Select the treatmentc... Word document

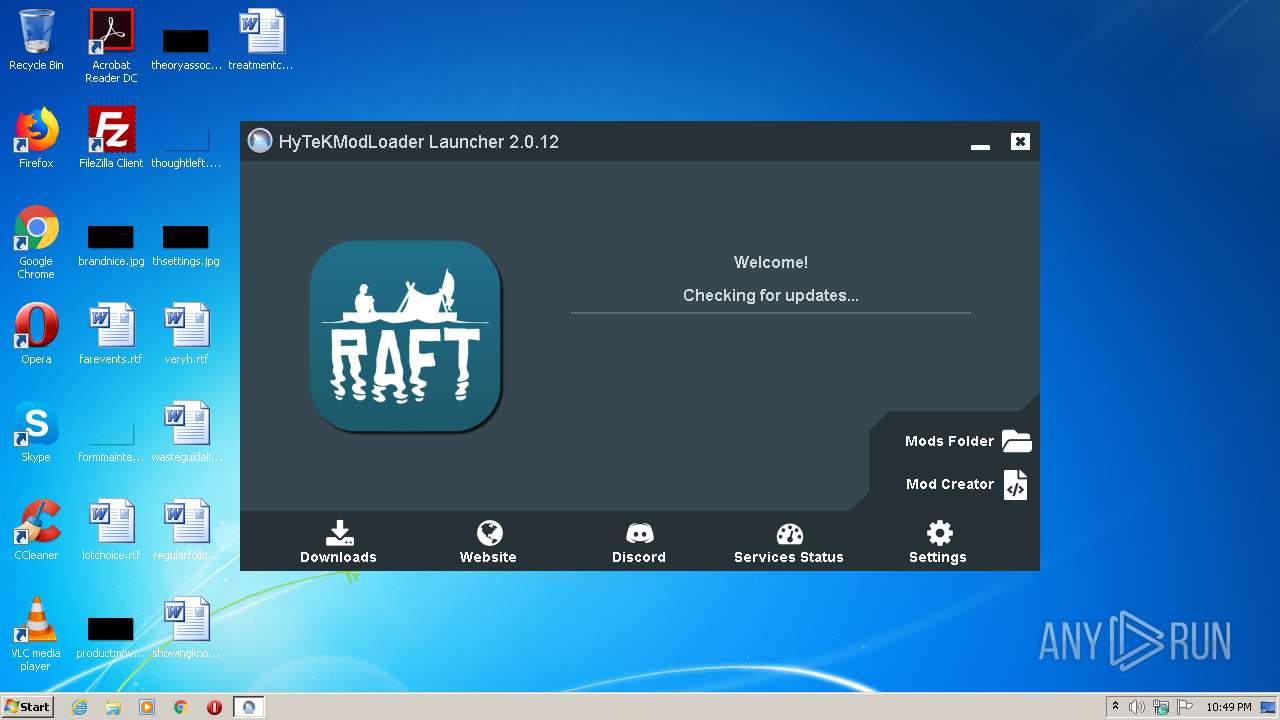pyautogui.click(x=261, y=41)
